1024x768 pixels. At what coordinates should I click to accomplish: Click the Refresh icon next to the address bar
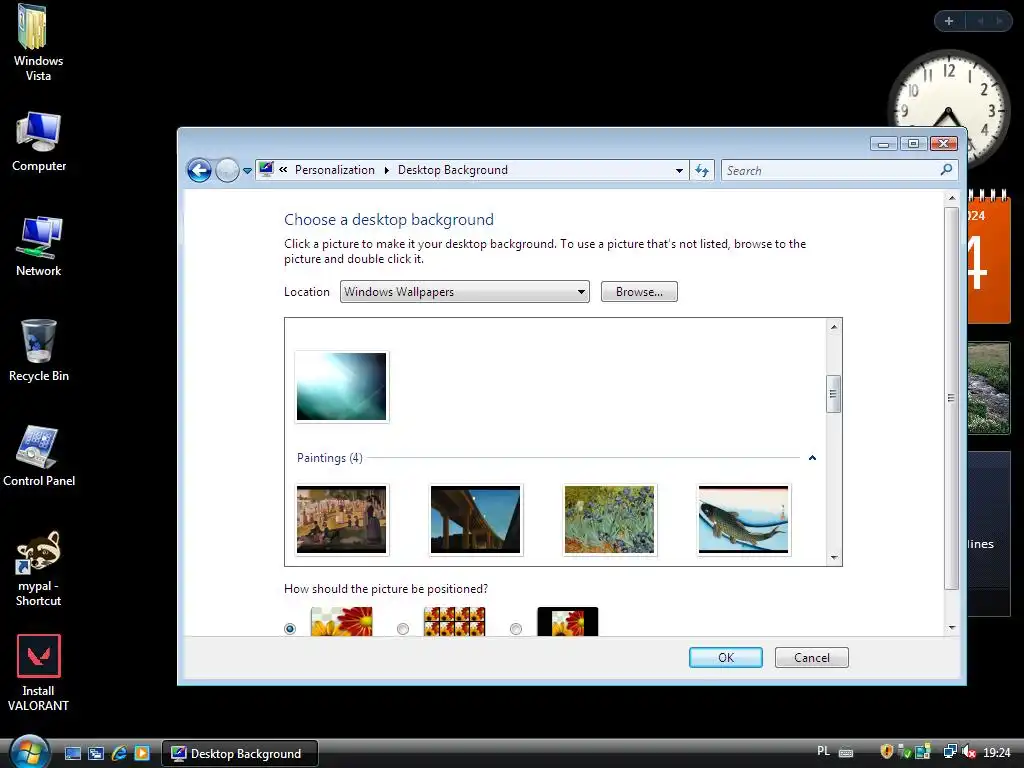pos(702,170)
